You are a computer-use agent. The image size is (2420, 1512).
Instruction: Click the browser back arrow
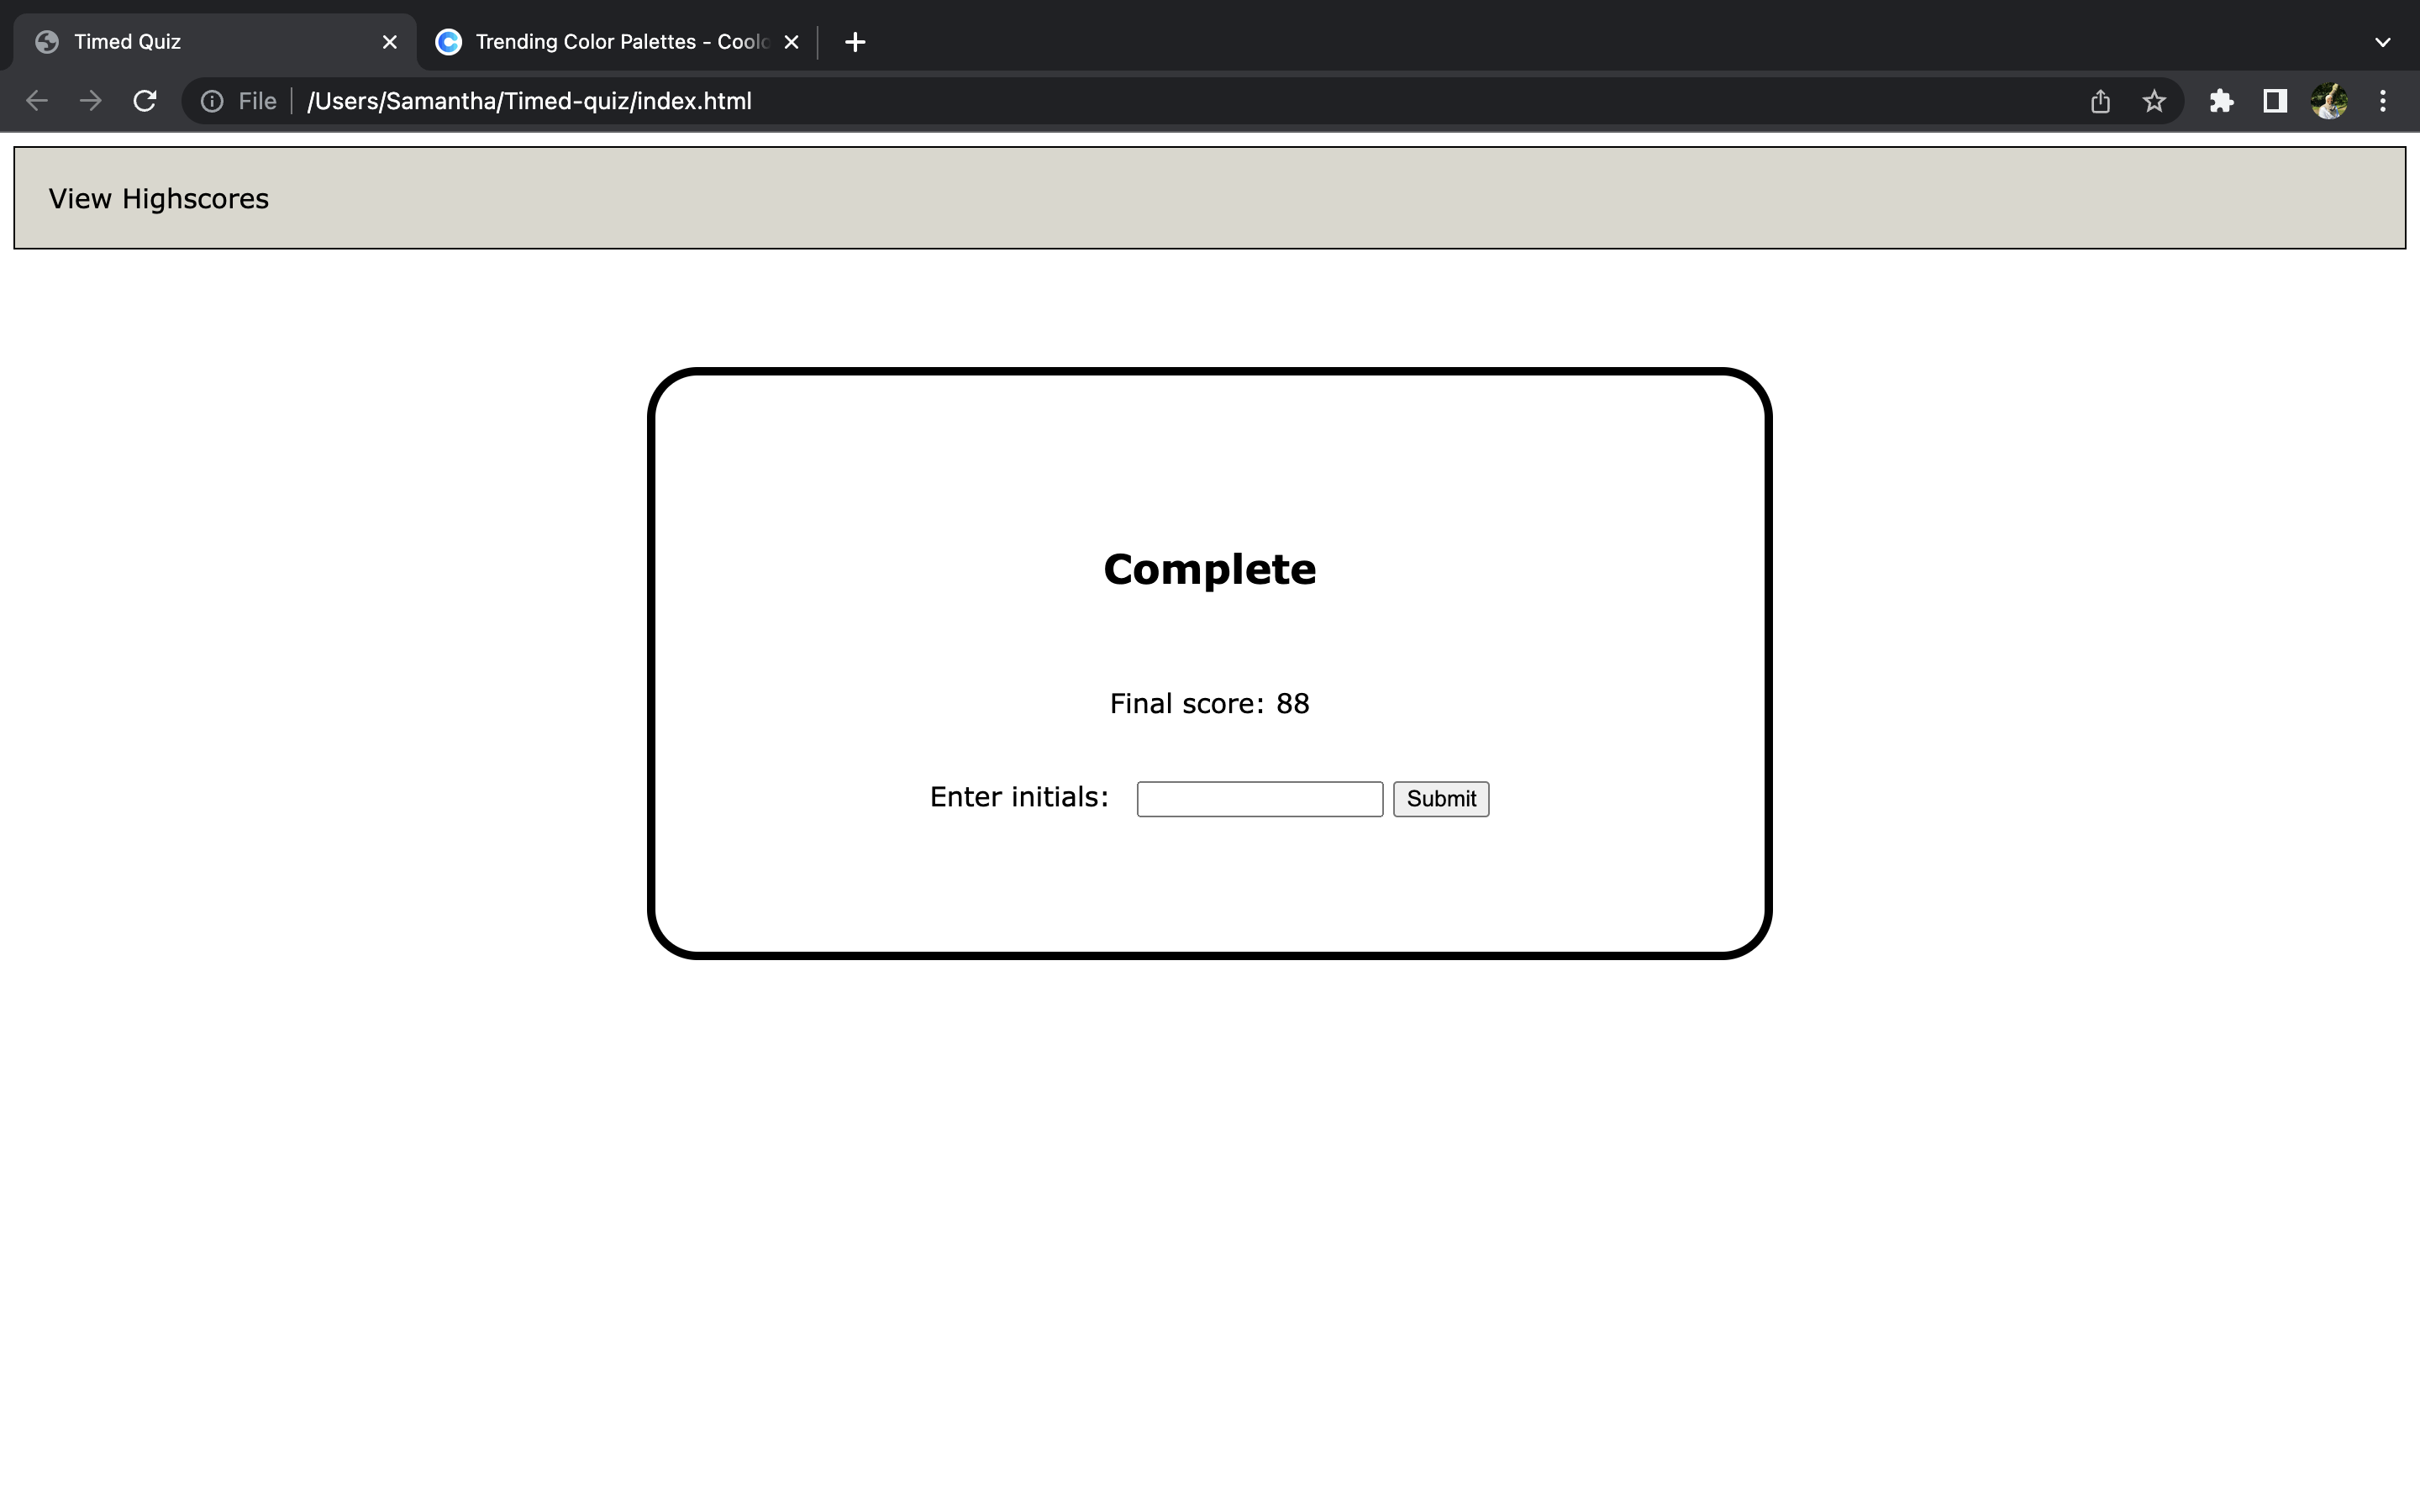coord(36,100)
